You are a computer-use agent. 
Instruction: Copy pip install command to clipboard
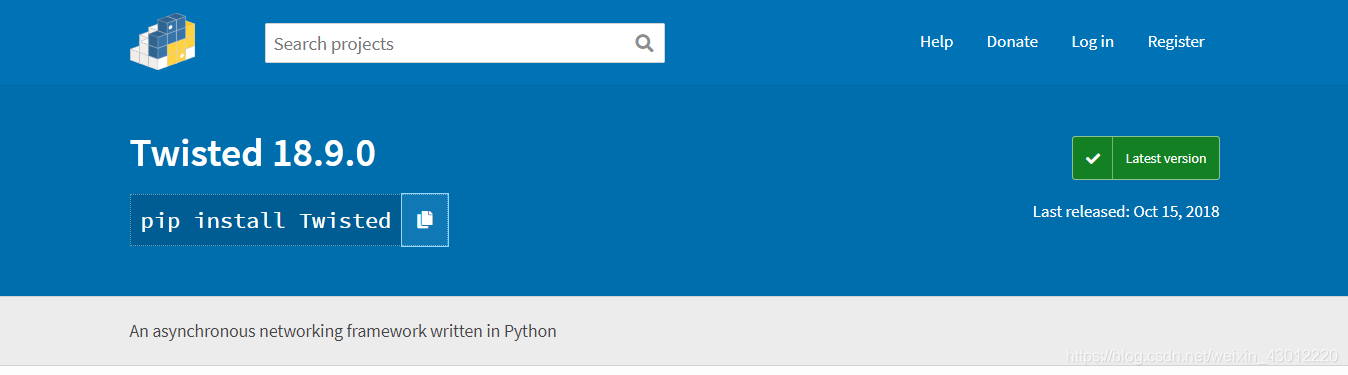425,220
